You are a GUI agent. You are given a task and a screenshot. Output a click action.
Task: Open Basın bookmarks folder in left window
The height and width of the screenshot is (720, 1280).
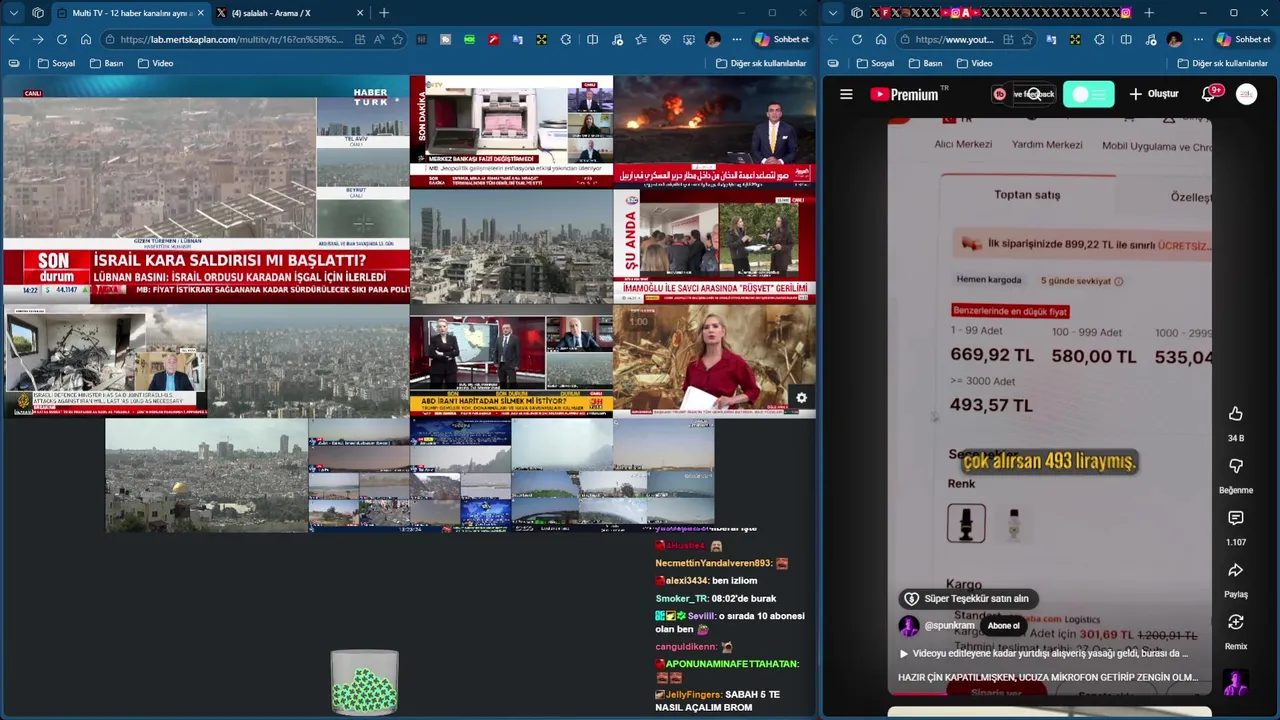106,63
